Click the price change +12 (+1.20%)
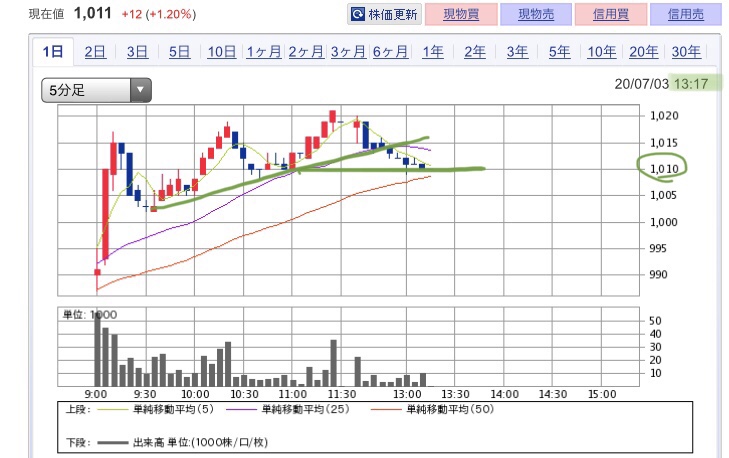 coord(159,14)
